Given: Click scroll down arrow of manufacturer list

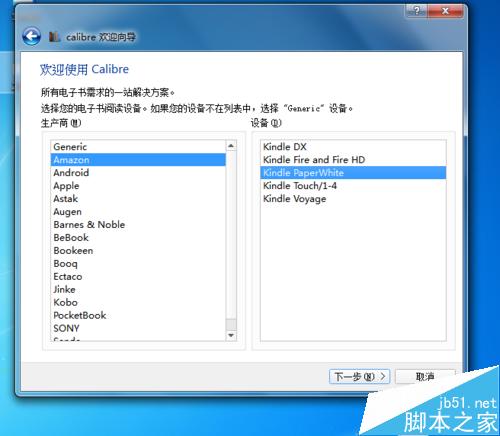Looking at the screenshot, I should click(231, 335).
